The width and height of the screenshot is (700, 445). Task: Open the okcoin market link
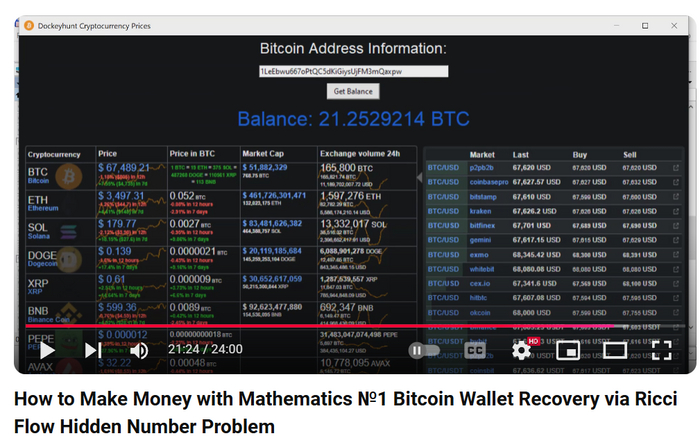(480, 312)
